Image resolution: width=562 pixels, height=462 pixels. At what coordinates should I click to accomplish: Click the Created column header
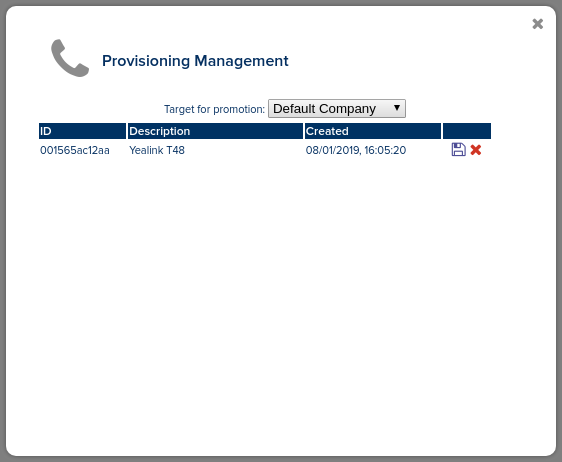coord(373,131)
